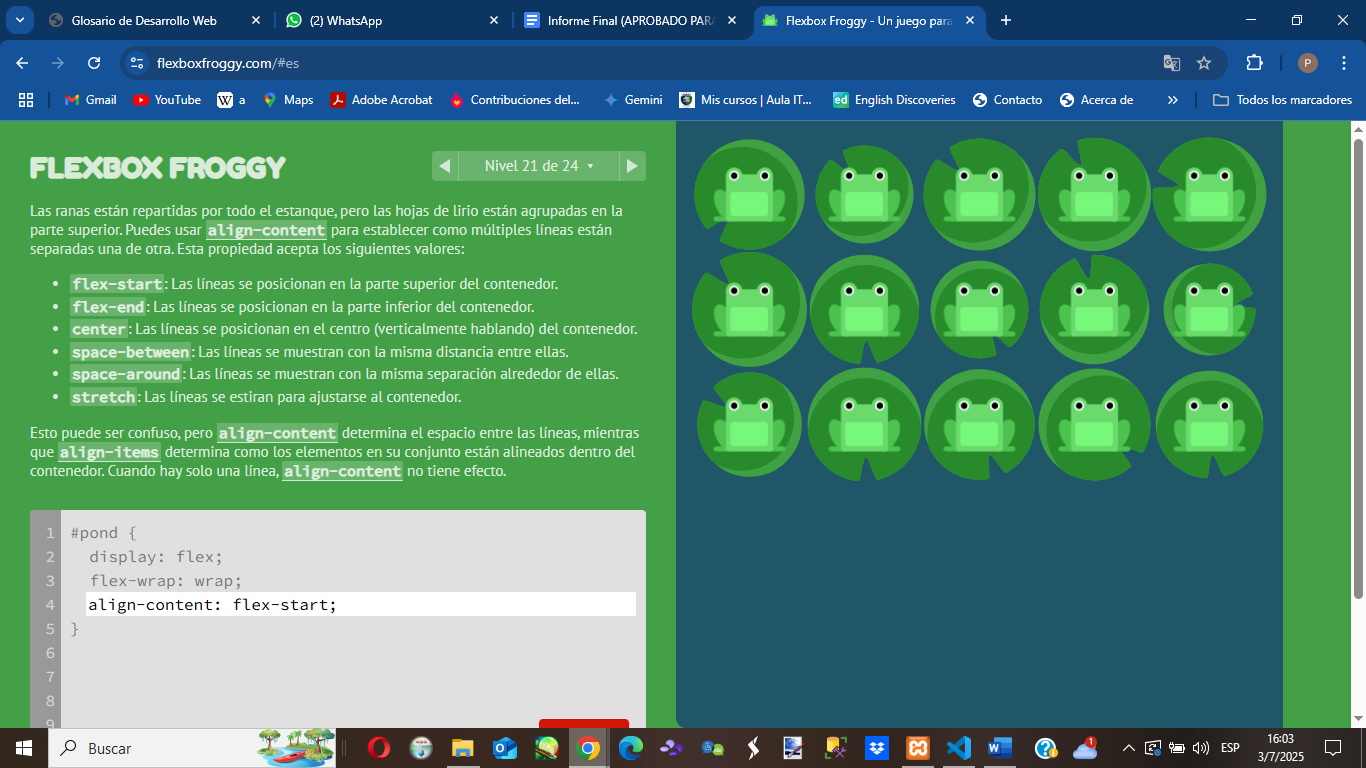The width and height of the screenshot is (1366, 768).
Task: Open the Windows notification center
Action: (1333, 748)
